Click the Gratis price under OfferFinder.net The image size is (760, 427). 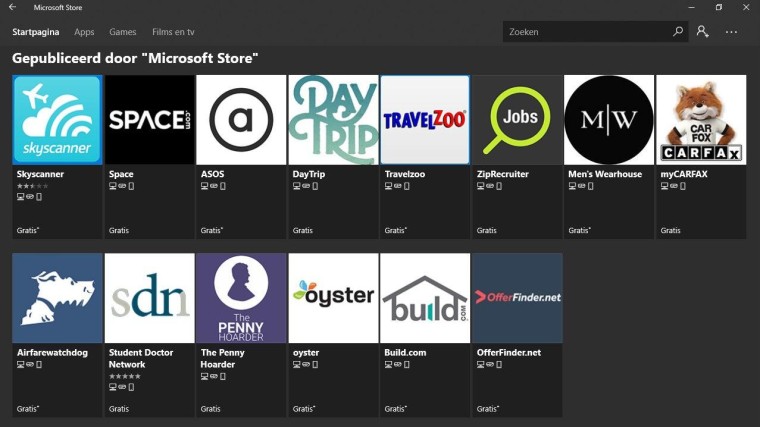[487, 409]
